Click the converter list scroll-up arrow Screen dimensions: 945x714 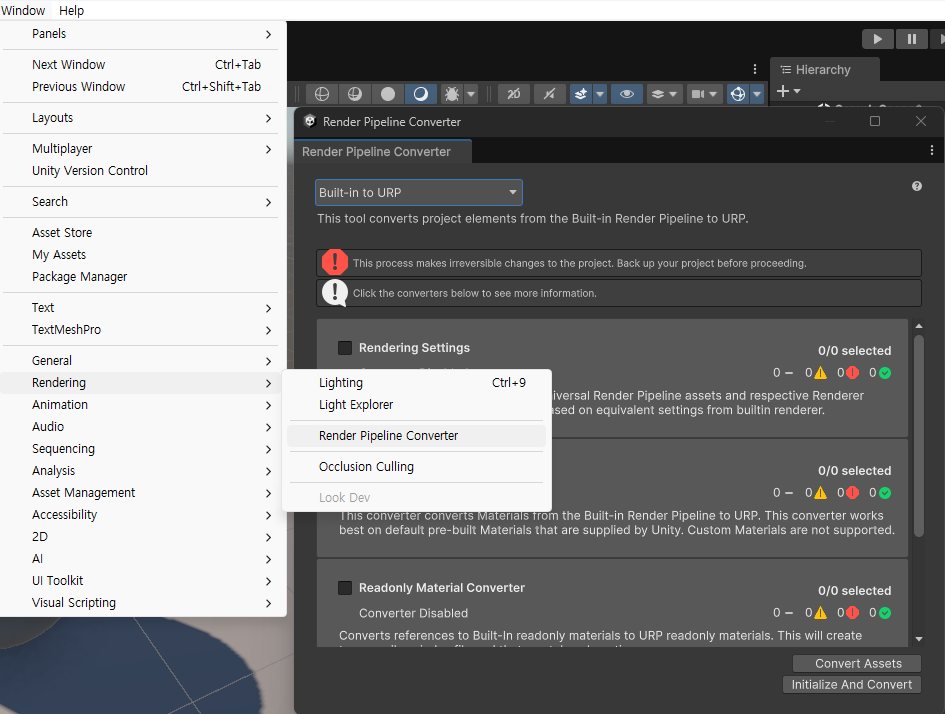pyautogui.click(x=919, y=326)
